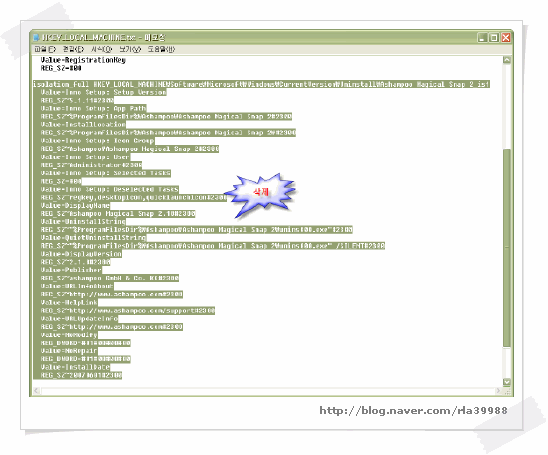Viewport: 548px width, 455px height.
Task: Click the 'Ashampoo Magical Snap 2.10' line
Action: (118, 214)
